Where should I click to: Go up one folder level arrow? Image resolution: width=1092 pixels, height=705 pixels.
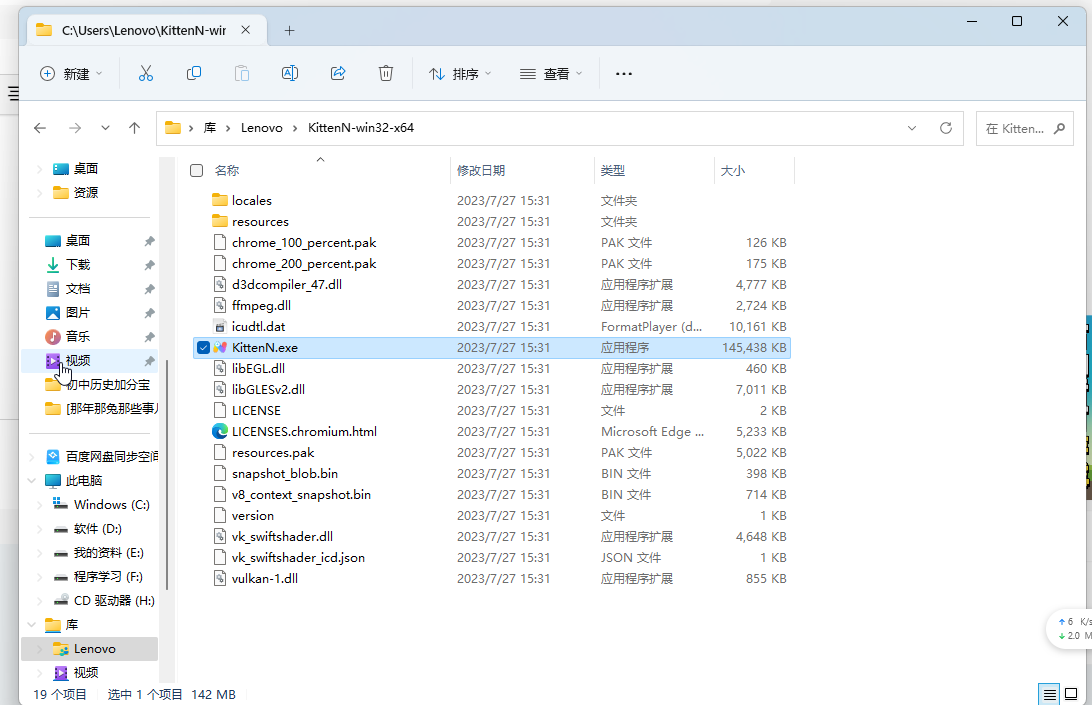tap(134, 128)
